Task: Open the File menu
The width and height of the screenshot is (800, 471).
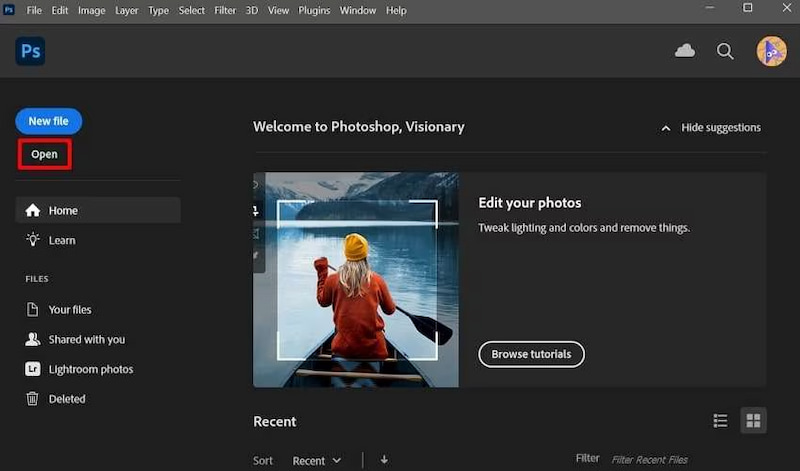Action: click(x=34, y=10)
